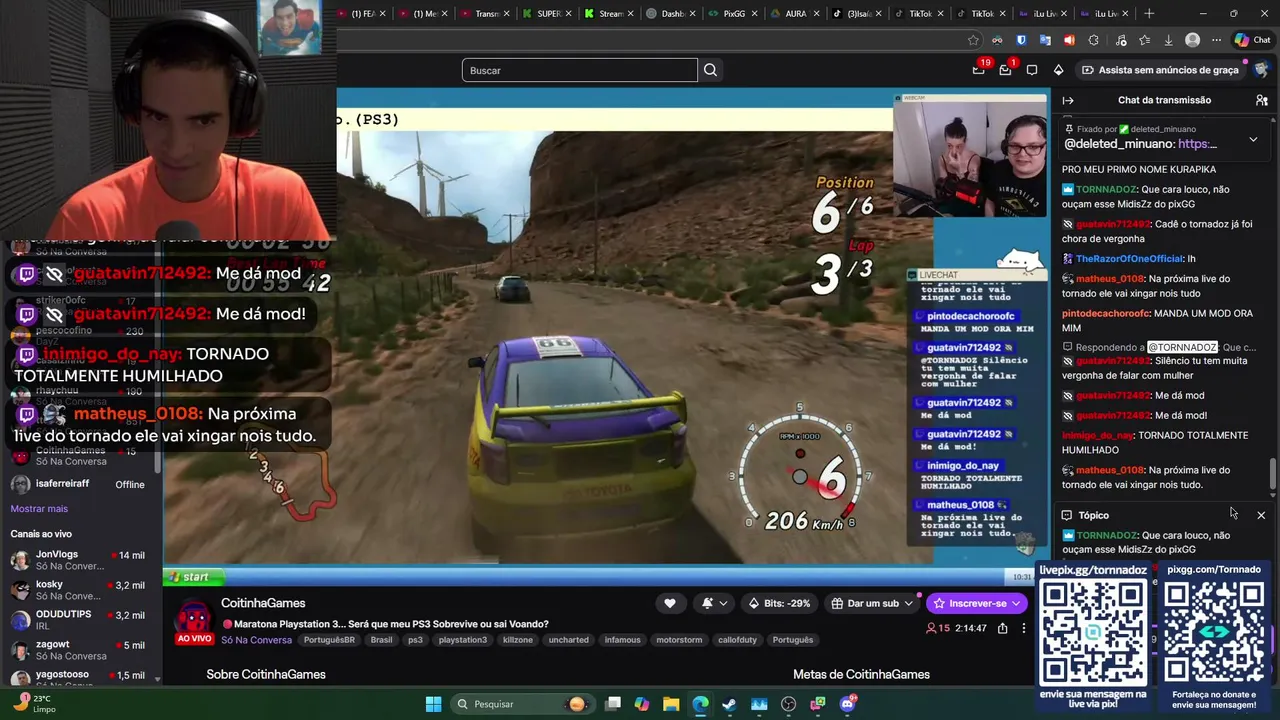Open browser extensions puzzle icon
The width and height of the screenshot is (1280, 720).
tap(1093, 40)
